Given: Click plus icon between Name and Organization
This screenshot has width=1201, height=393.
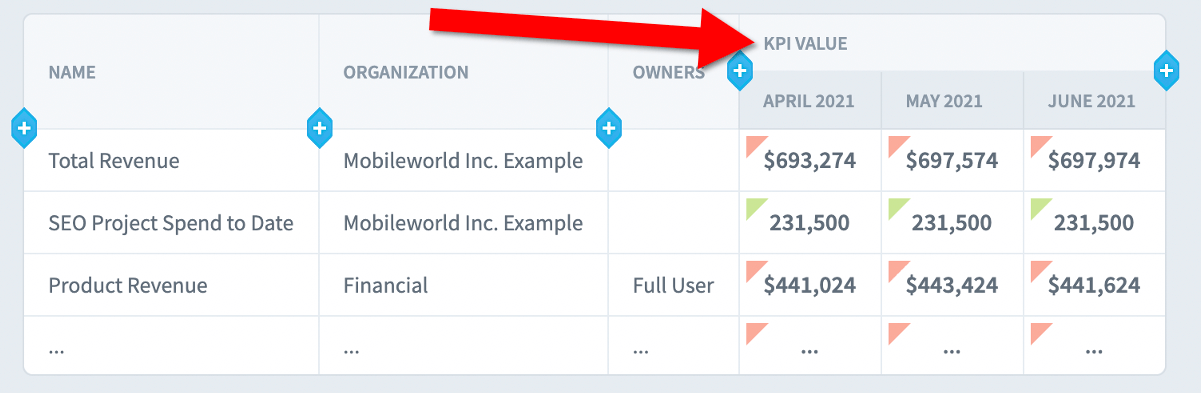Looking at the screenshot, I should (x=319, y=128).
